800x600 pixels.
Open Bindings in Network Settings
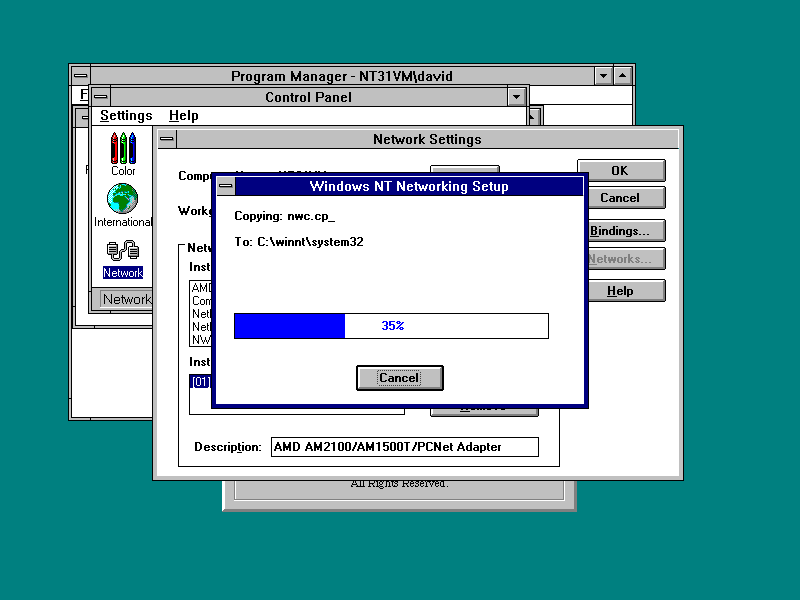627,231
